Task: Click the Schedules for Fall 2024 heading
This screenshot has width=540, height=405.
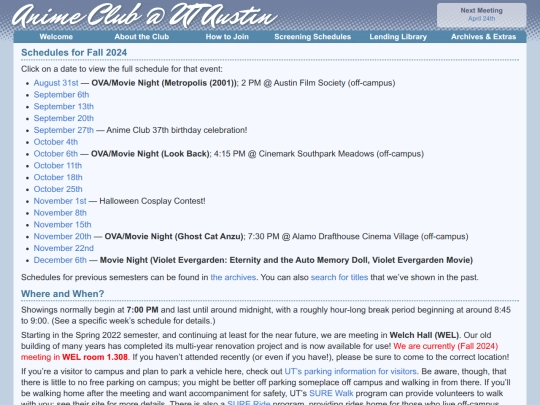Action: 74,53
